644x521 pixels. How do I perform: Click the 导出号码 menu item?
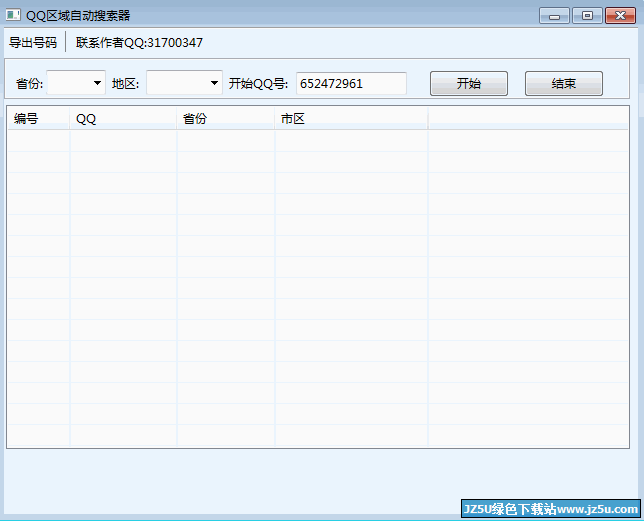(33, 42)
